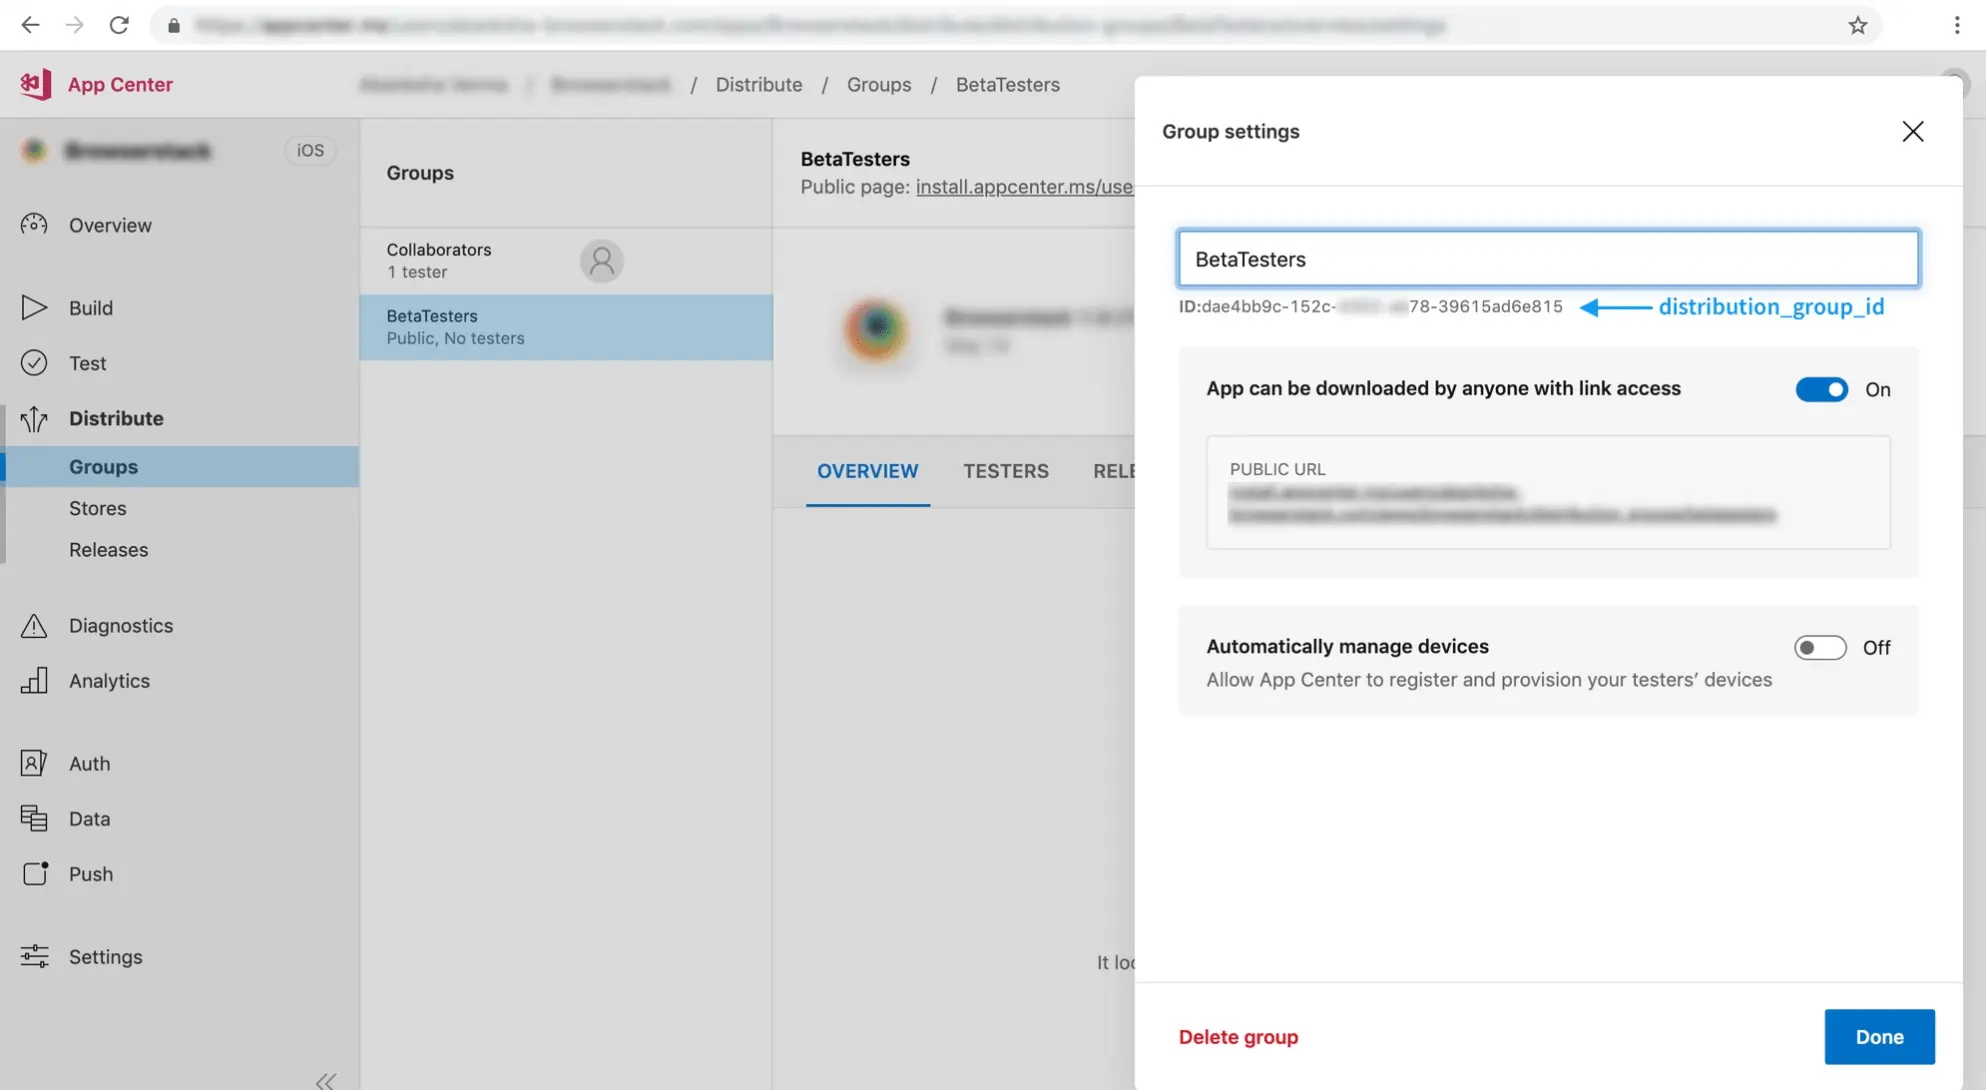Click the blurred app icon thumbnail
This screenshot has width=1986, height=1090.
876,328
